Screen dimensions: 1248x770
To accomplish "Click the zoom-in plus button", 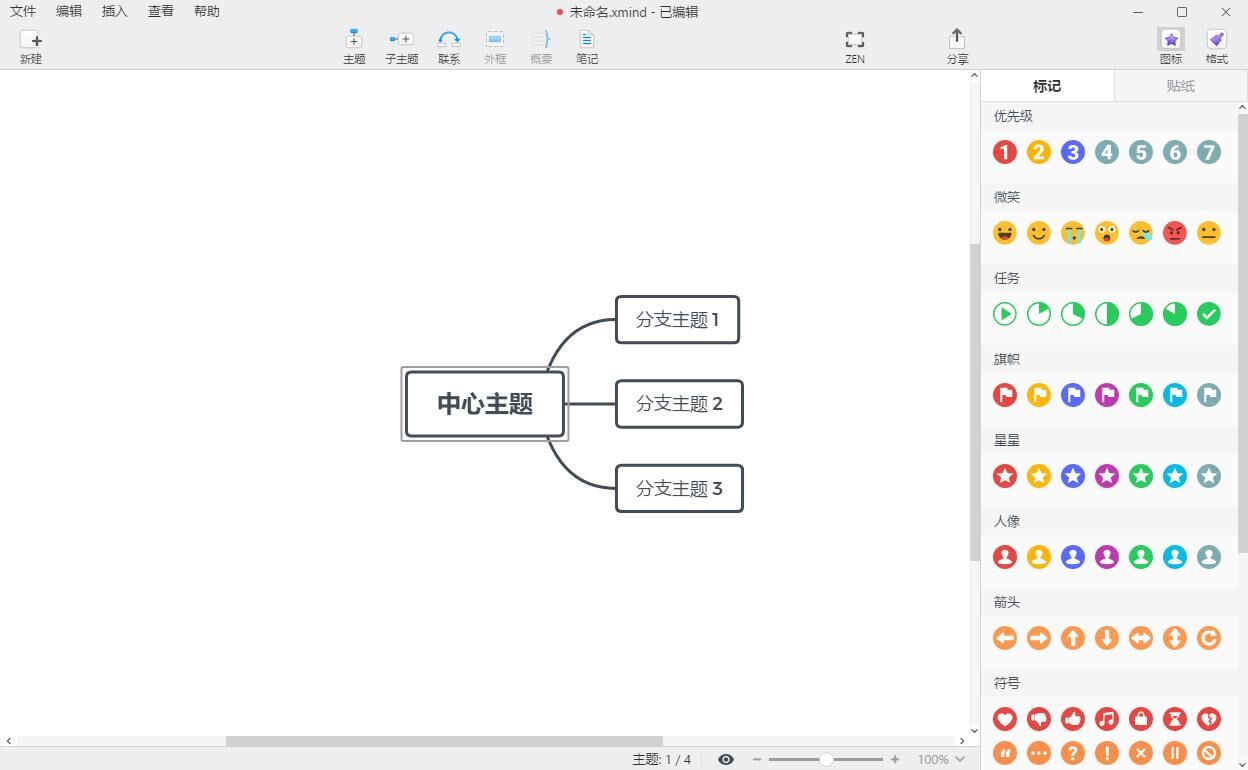I will pos(895,759).
